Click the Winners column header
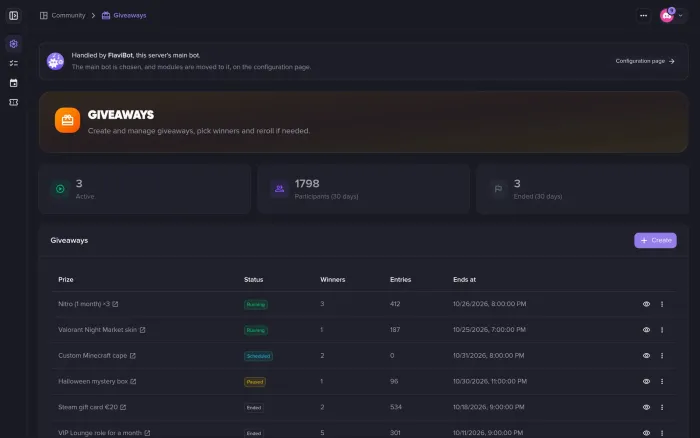The height and width of the screenshot is (438, 700). pyautogui.click(x=333, y=279)
